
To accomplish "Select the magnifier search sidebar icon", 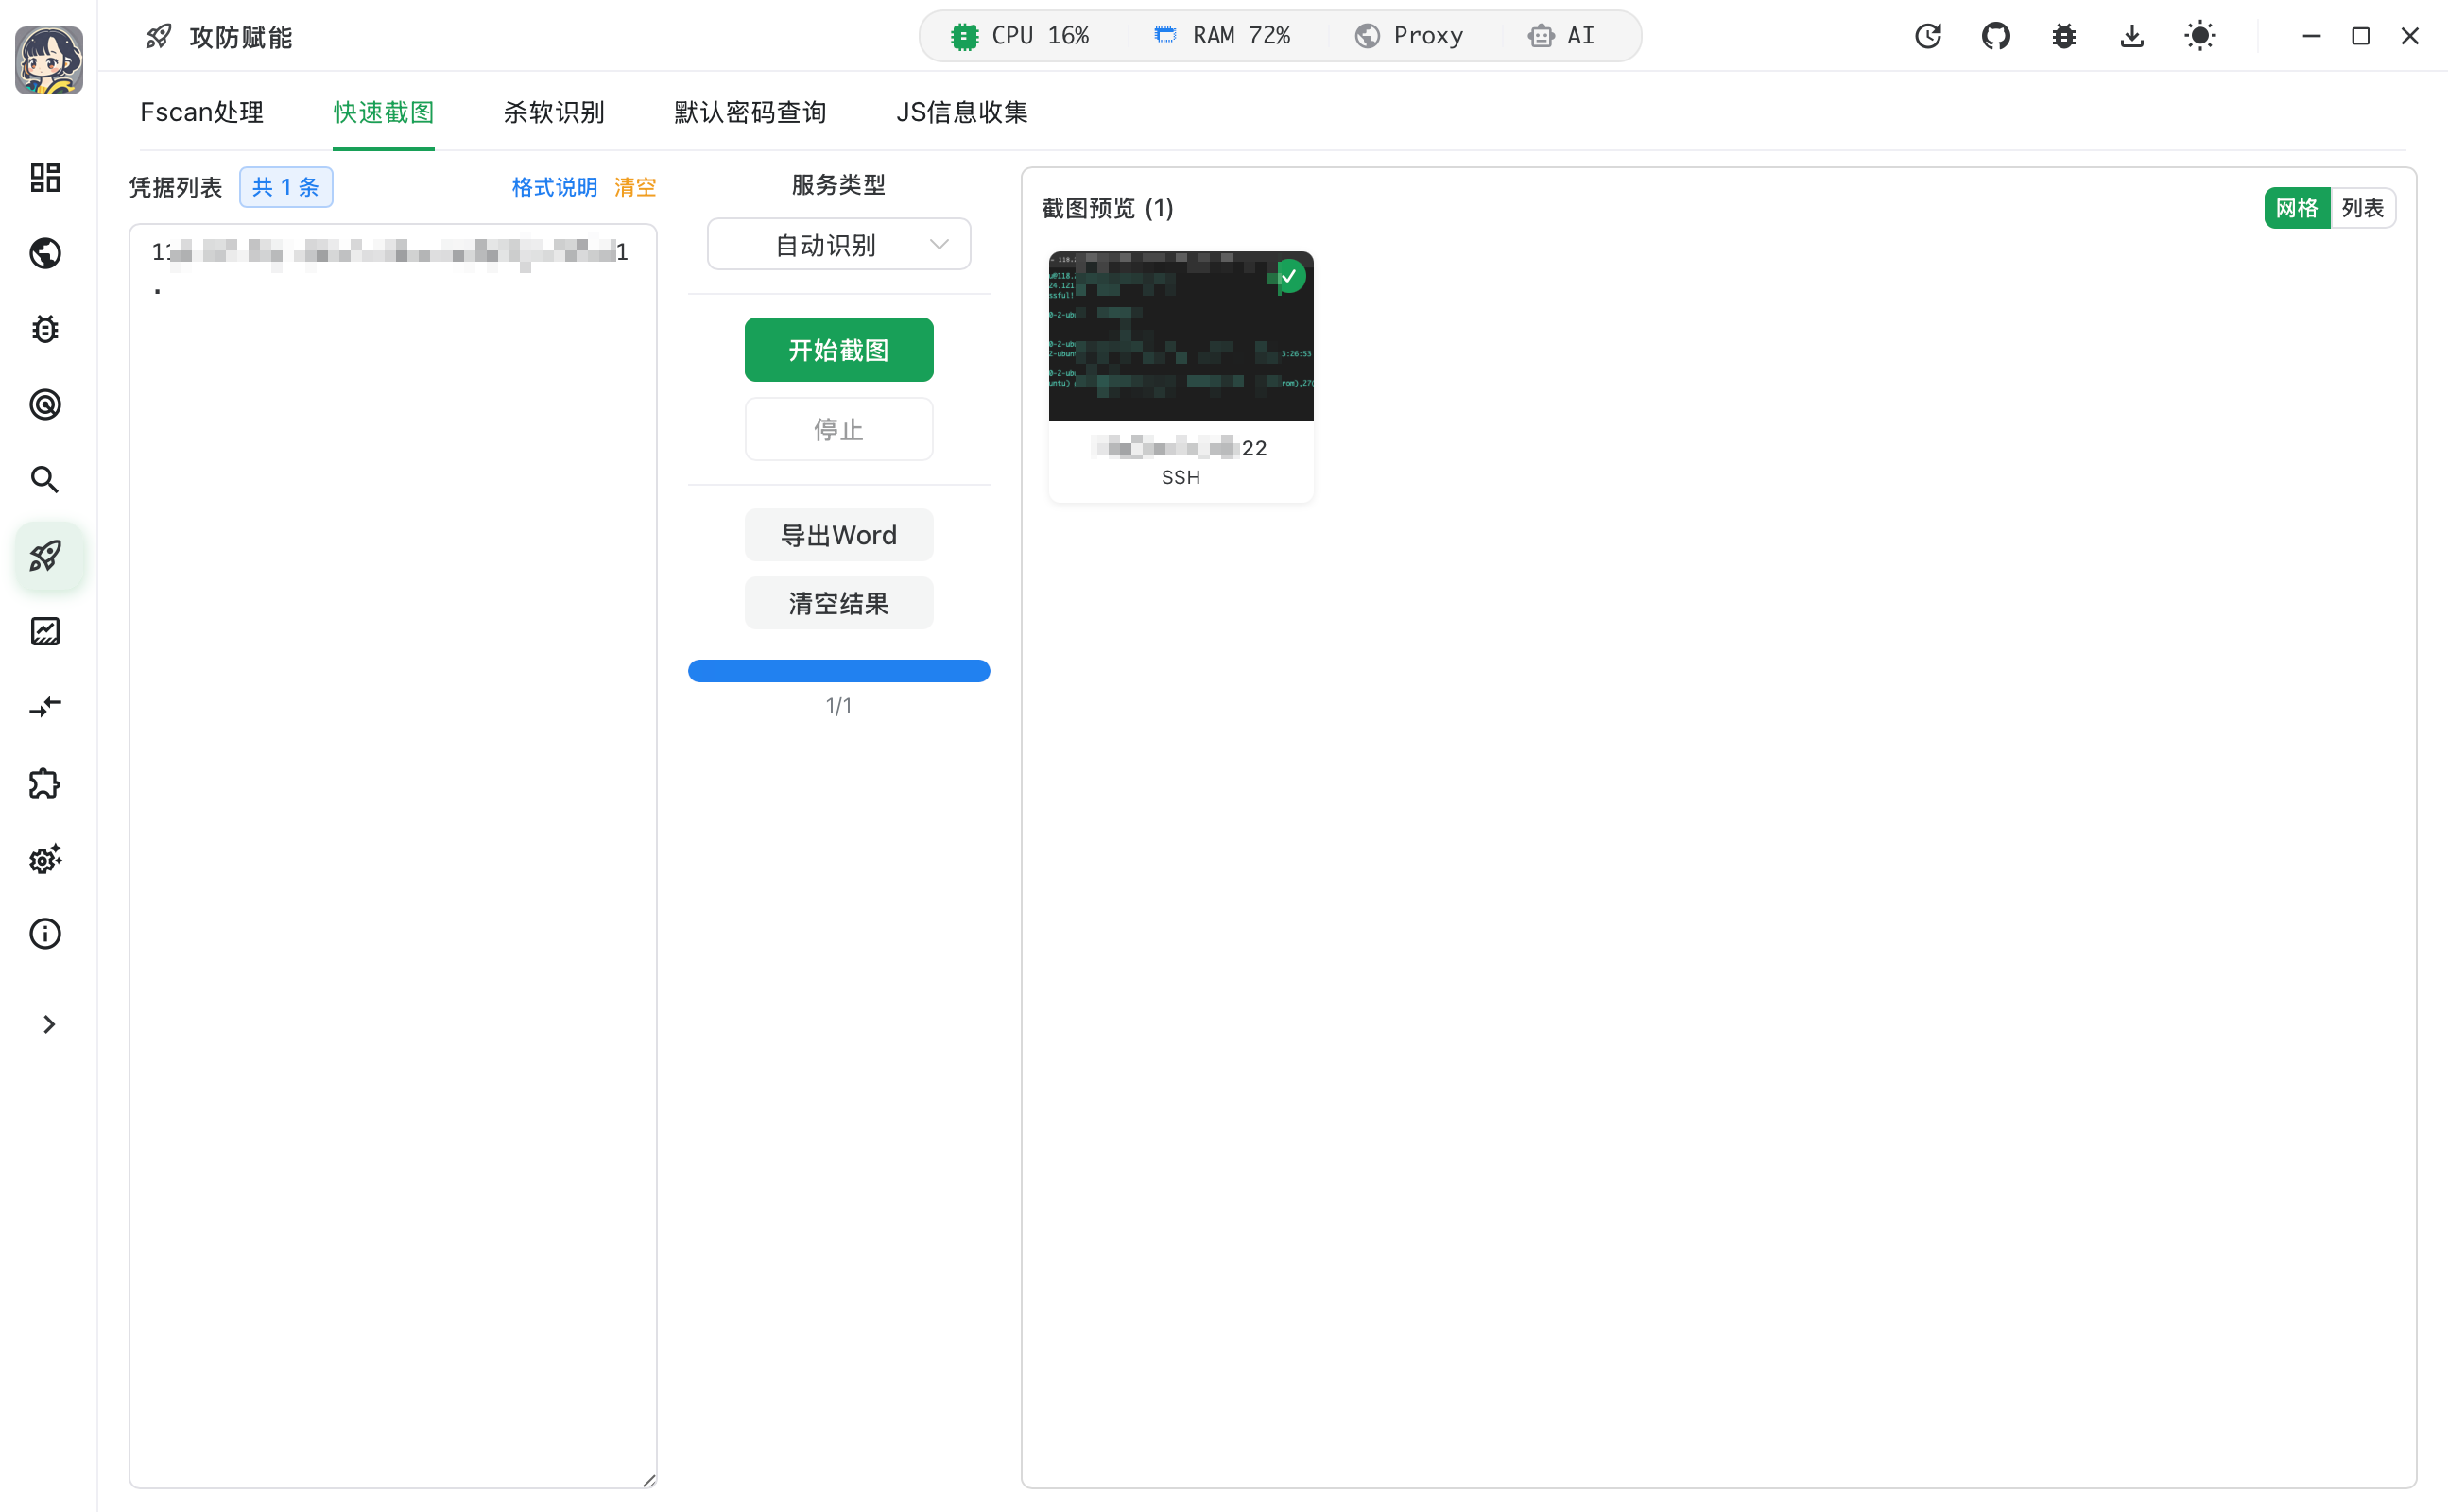I will pyautogui.click(x=45, y=480).
